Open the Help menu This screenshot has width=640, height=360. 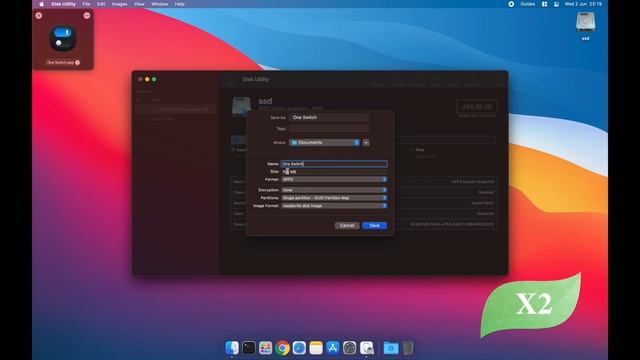(x=180, y=4)
